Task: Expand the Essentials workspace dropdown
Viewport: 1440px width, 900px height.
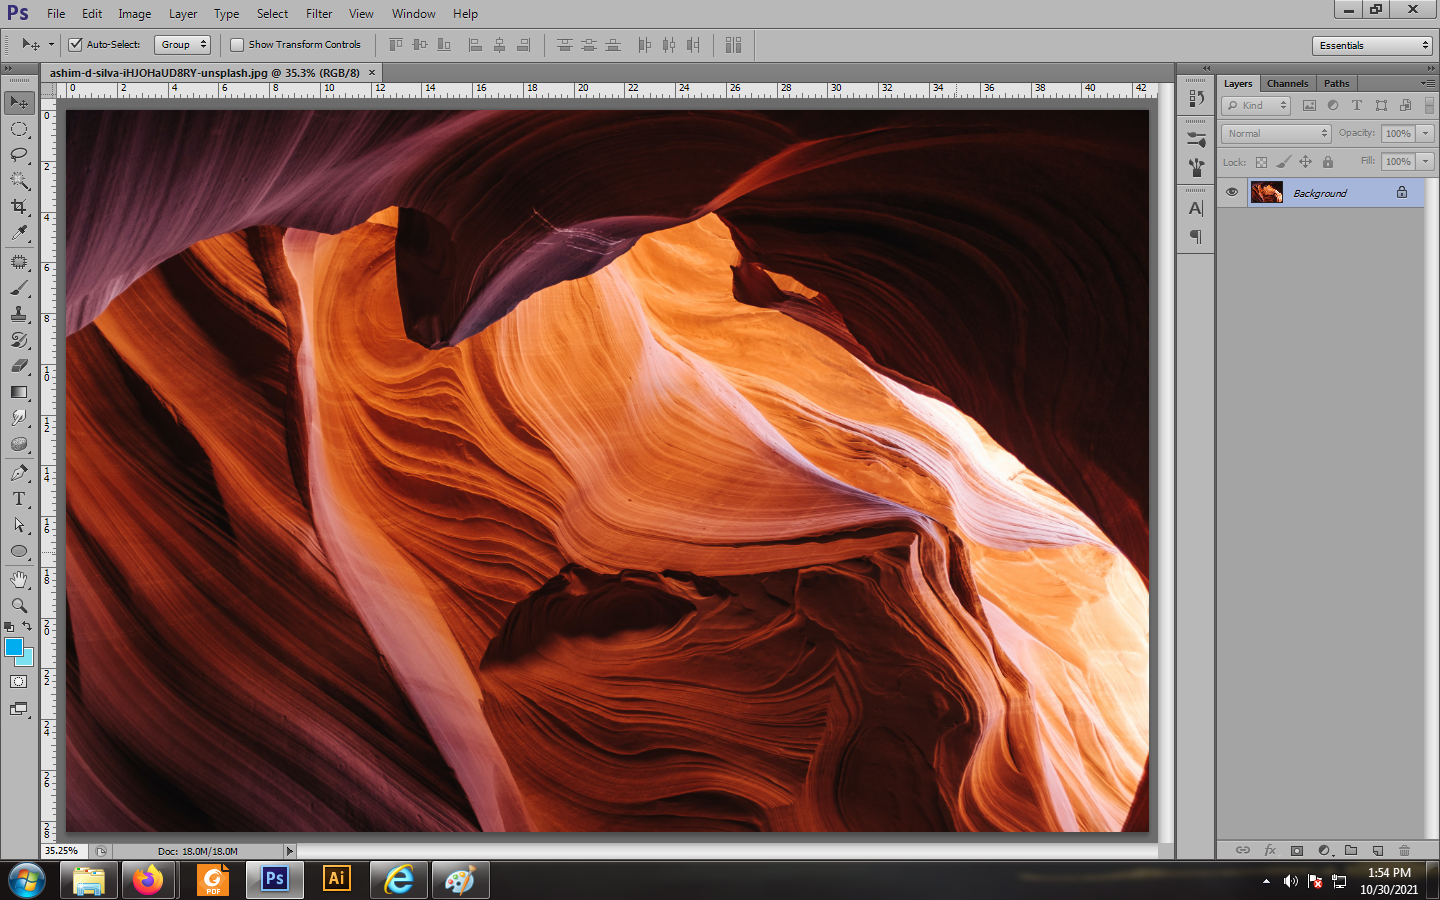Action: click(1372, 45)
